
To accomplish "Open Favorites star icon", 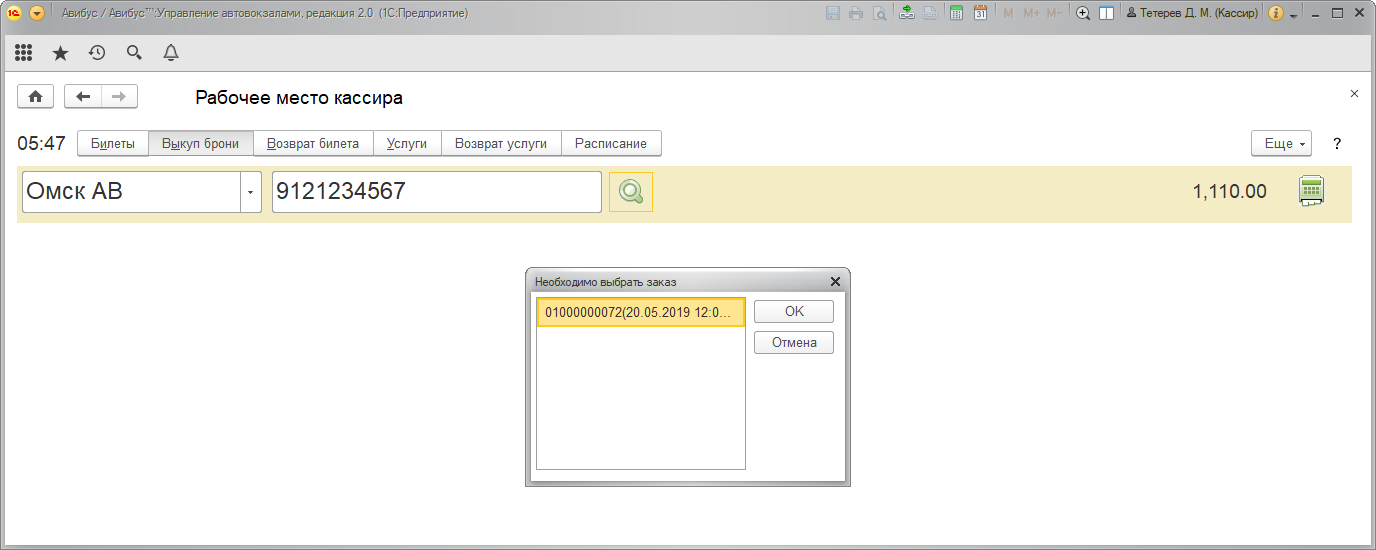I will (x=60, y=53).
